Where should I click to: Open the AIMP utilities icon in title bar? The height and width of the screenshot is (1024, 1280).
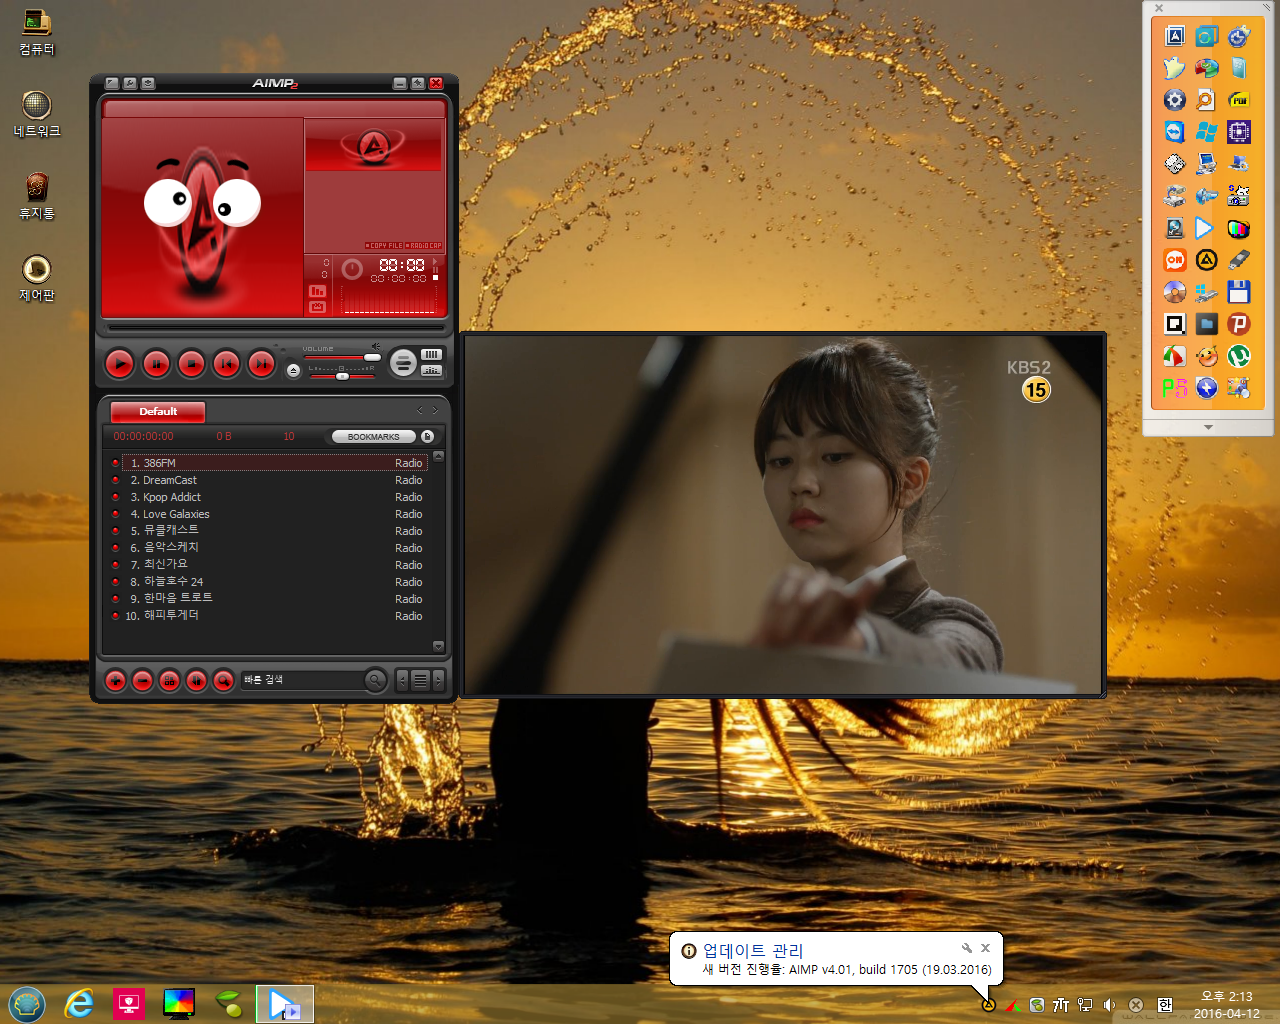tap(148, 83)
